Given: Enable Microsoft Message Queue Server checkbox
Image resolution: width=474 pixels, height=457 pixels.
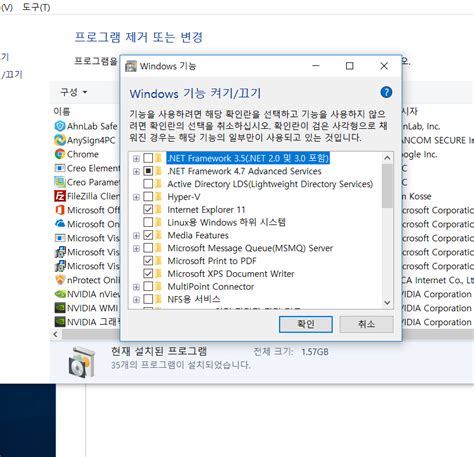Looking at the screenshot, I should pos(148,248).
